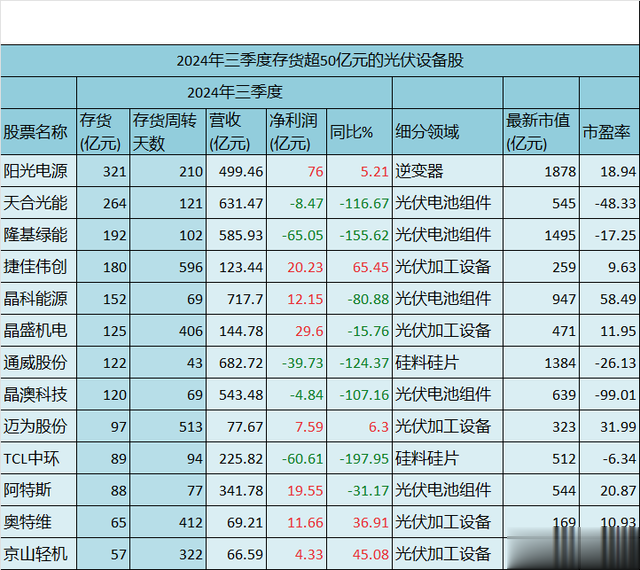Click revenue value 499.46

pyautogui.click(x=241, y=171)
